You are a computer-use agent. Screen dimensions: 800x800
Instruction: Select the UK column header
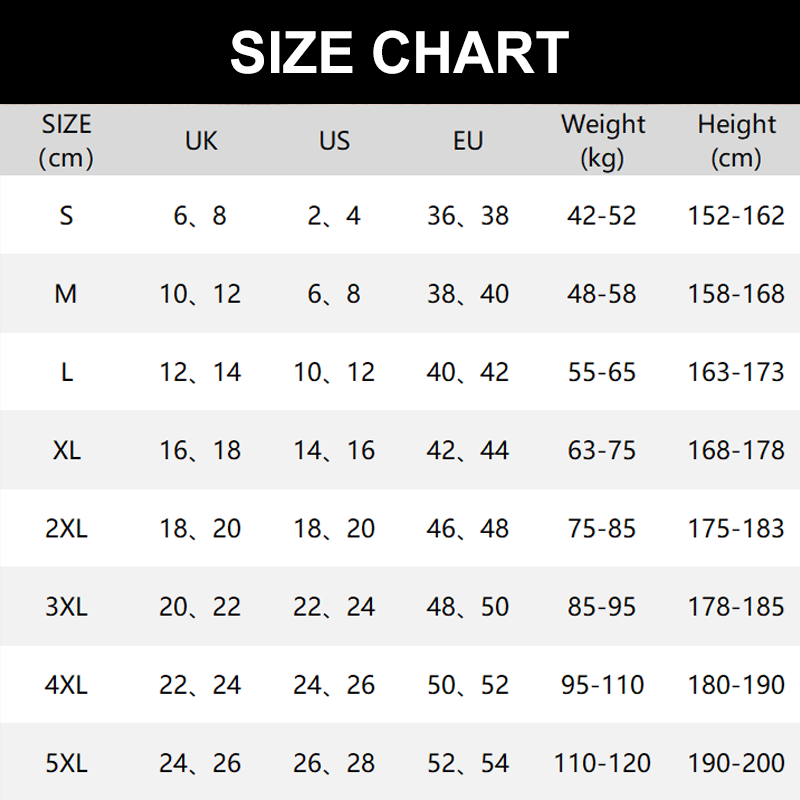[x=201, y=141]
